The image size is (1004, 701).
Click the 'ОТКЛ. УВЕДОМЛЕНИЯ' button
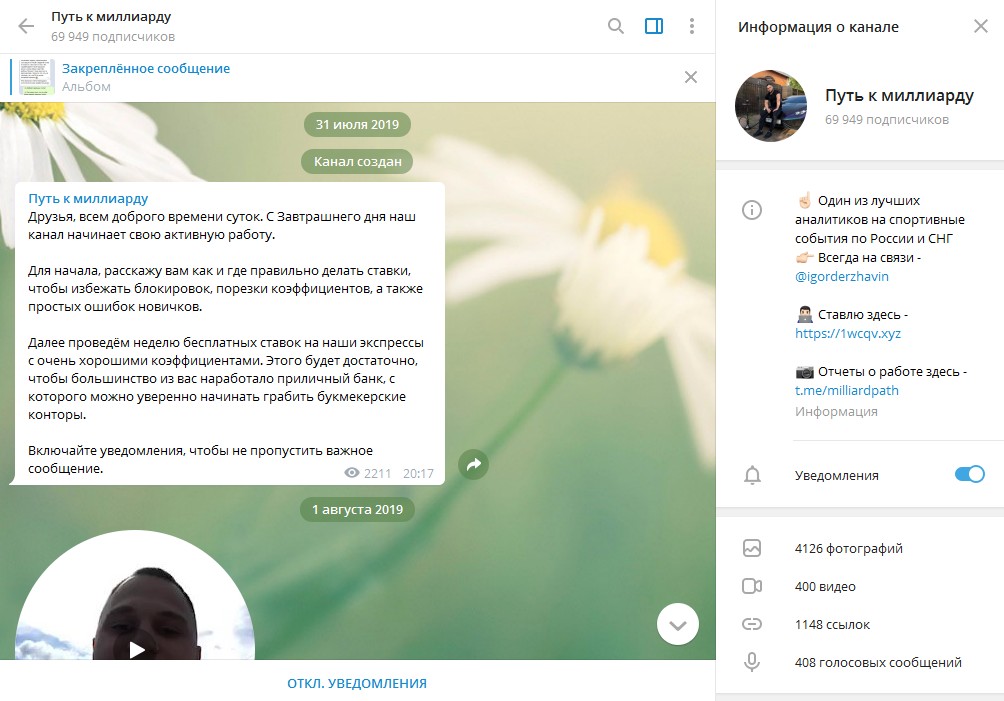click(x=357, y=683)
